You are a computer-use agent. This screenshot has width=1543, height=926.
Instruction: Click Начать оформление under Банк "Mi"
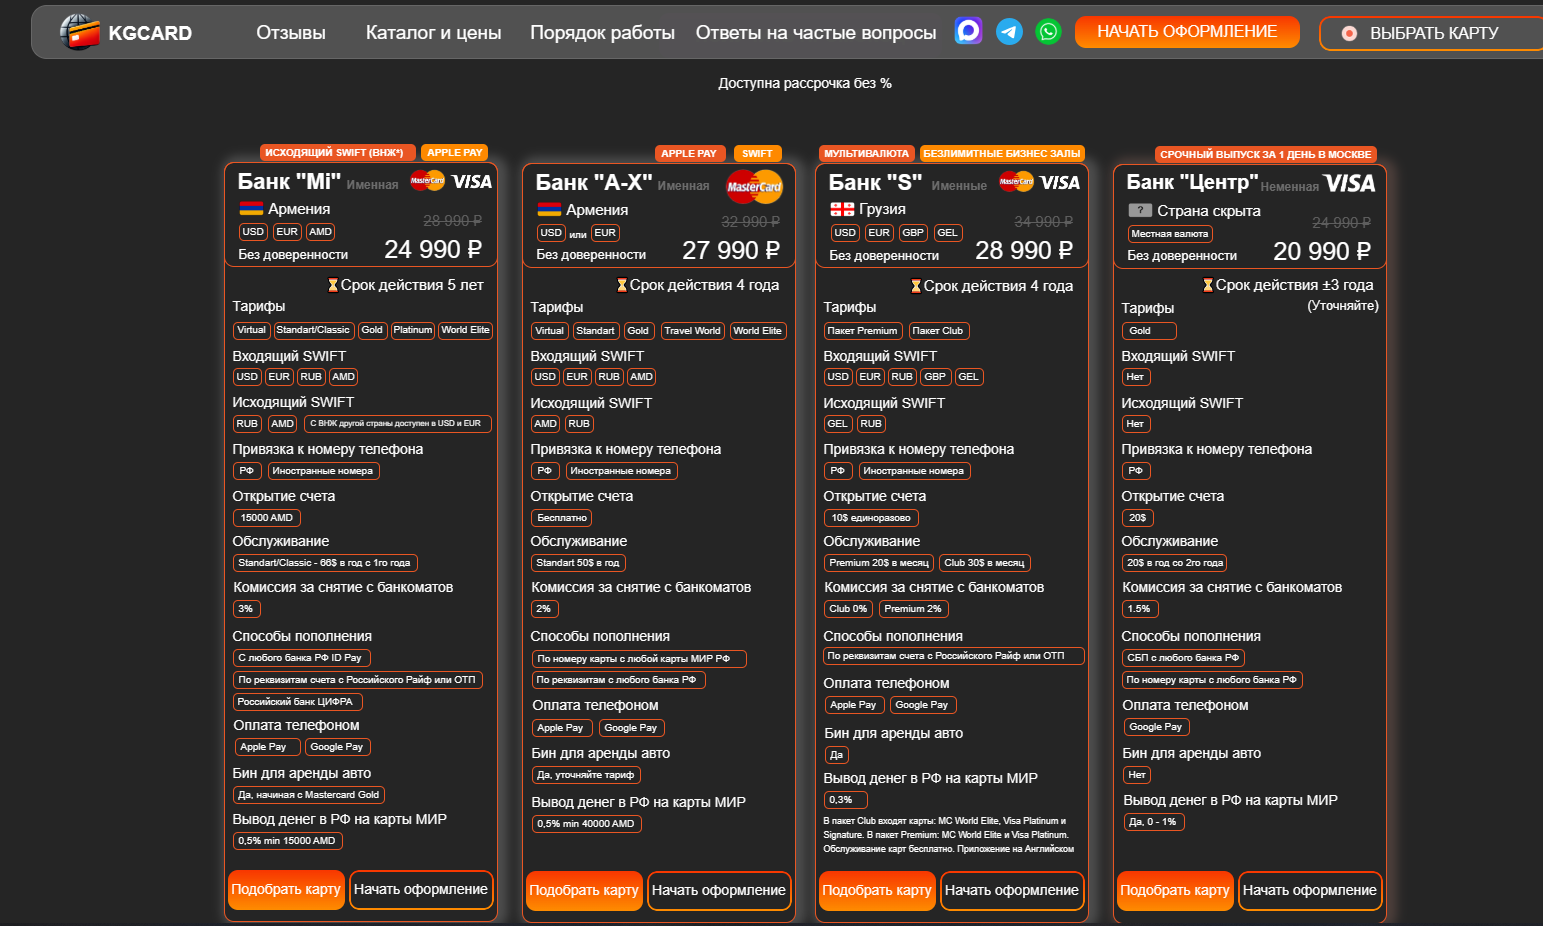point(421,889)
